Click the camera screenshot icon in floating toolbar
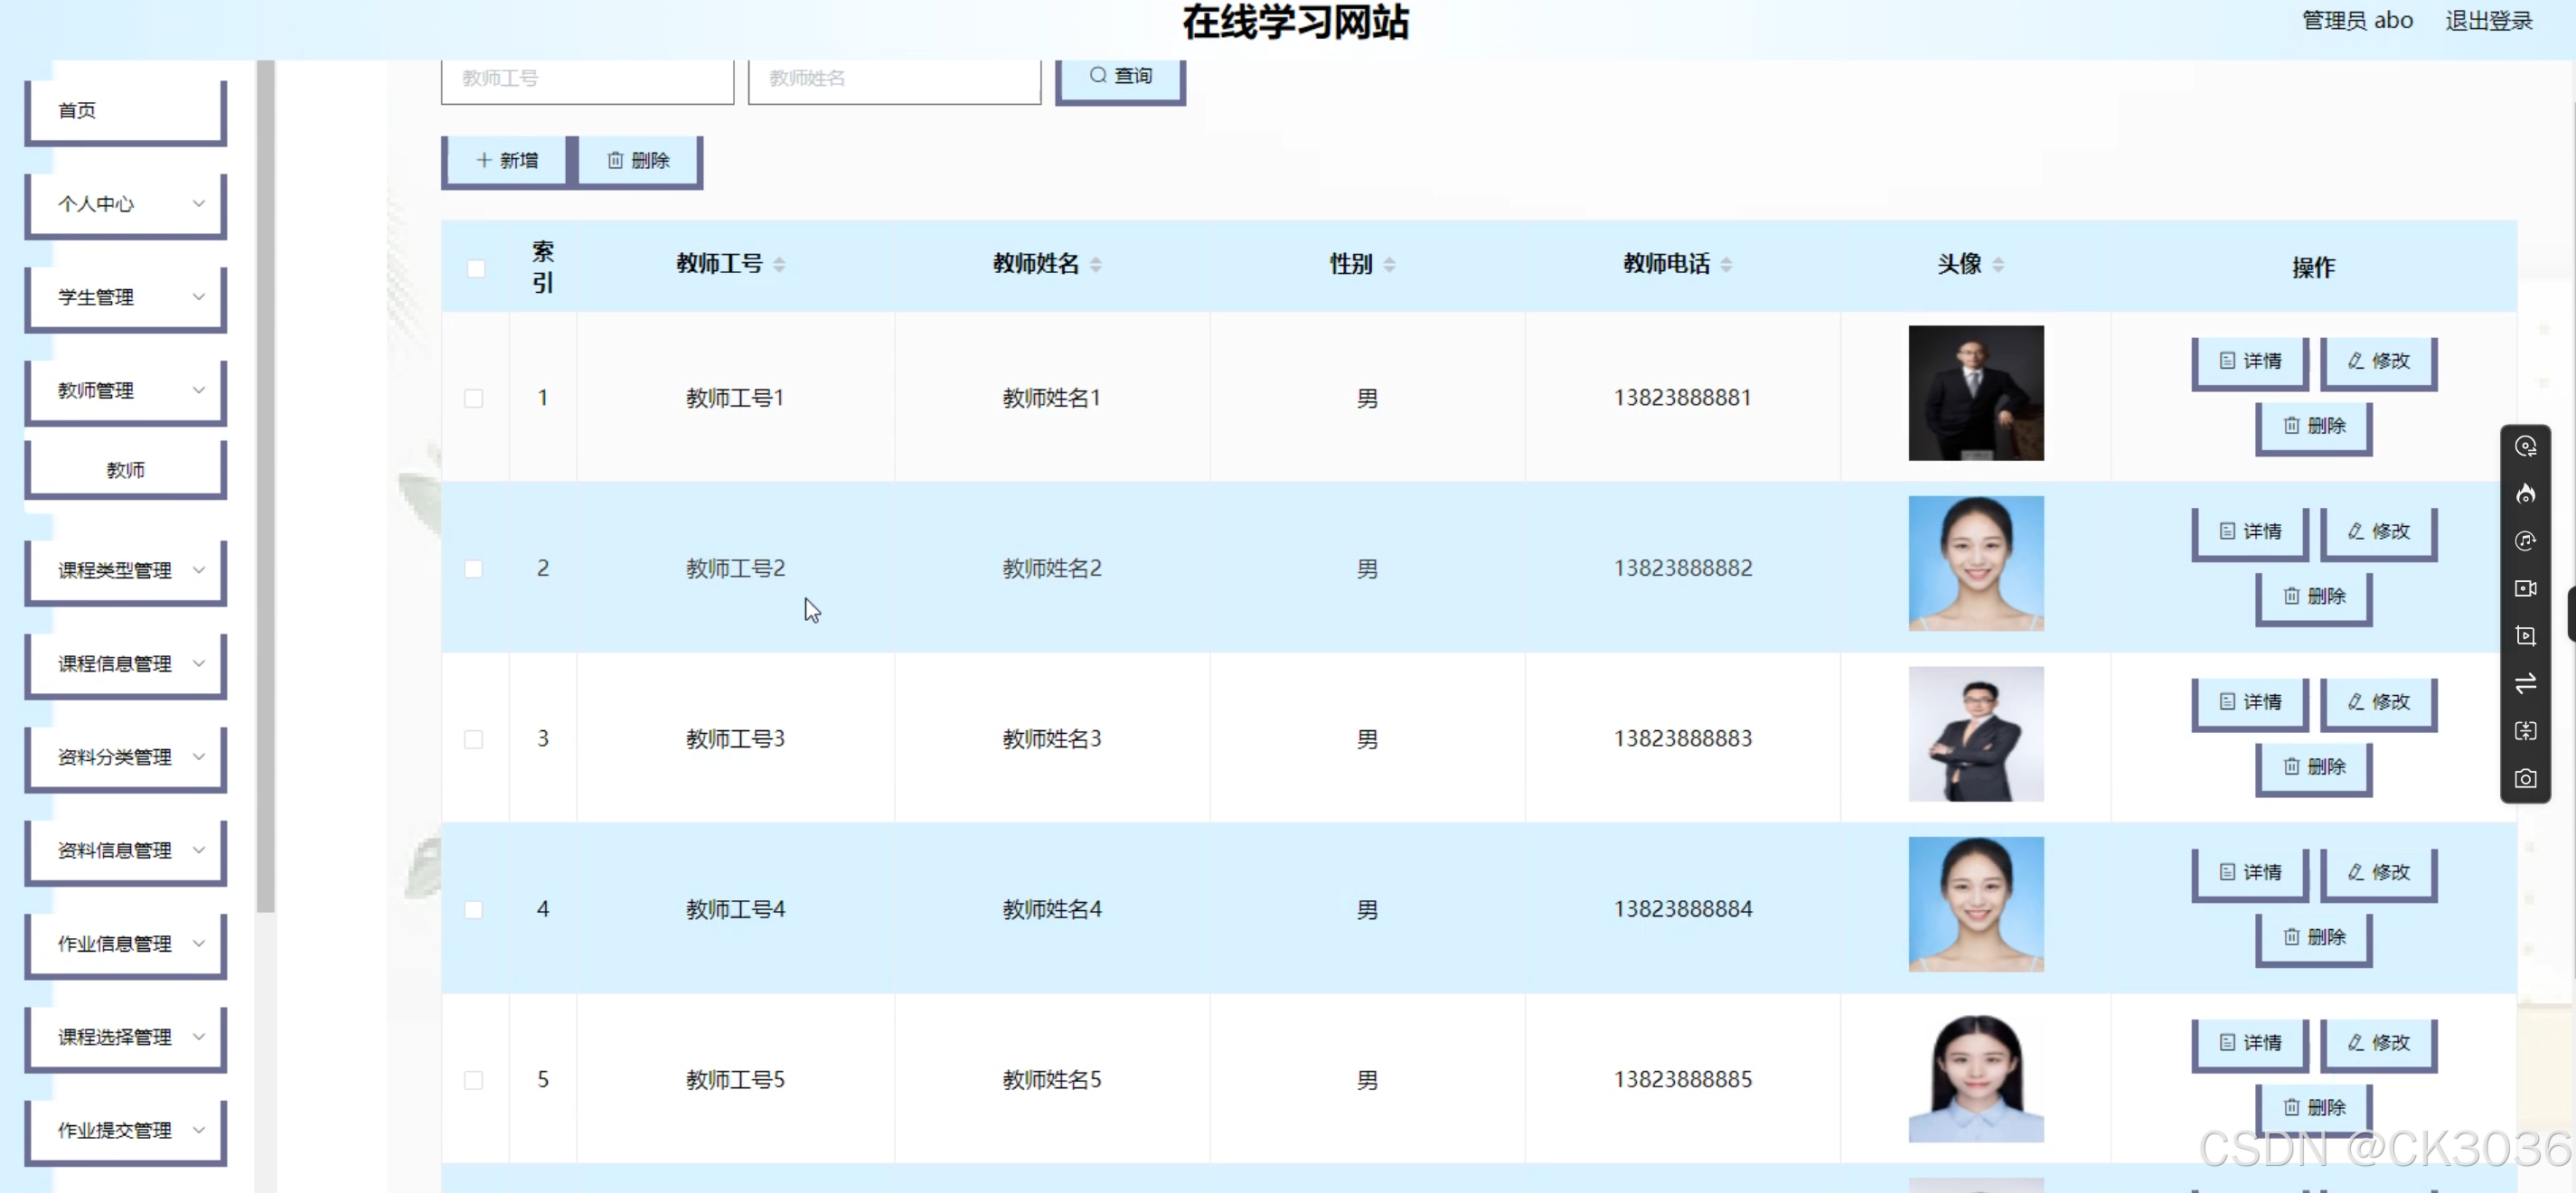Image resolution: width=2576 pixels, height=1193 pixels. click(2525, 778)
